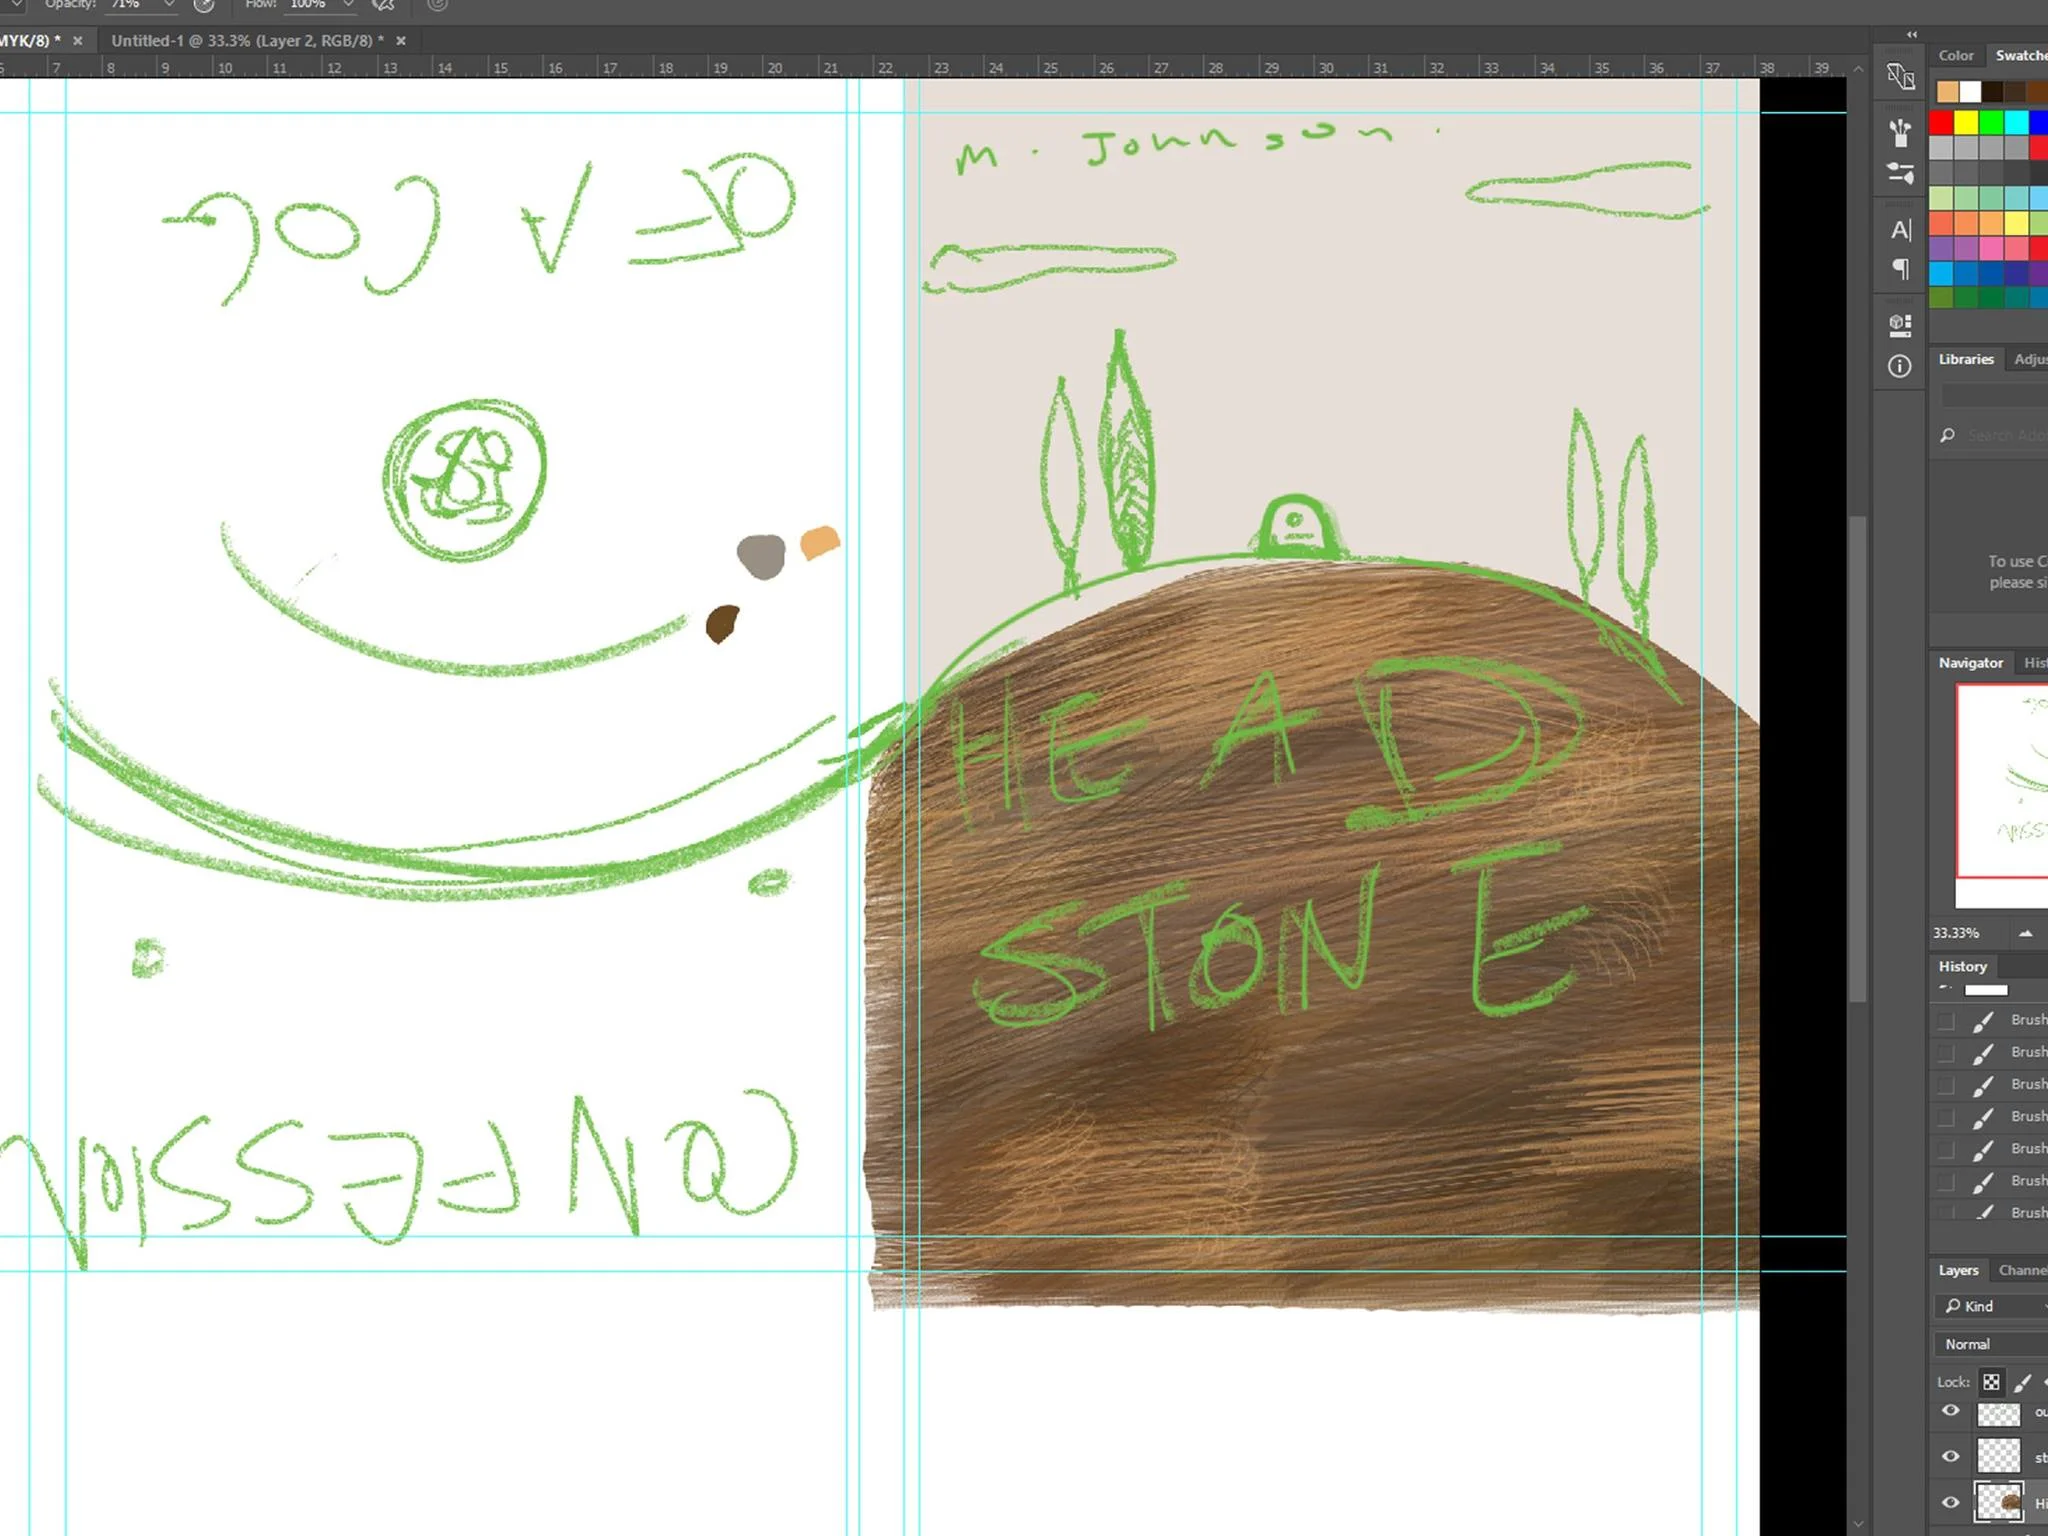Screen dimensions: 2048x1536
Task: Expand collapsed panels with double-arrow
Action: click(1912, 34)
